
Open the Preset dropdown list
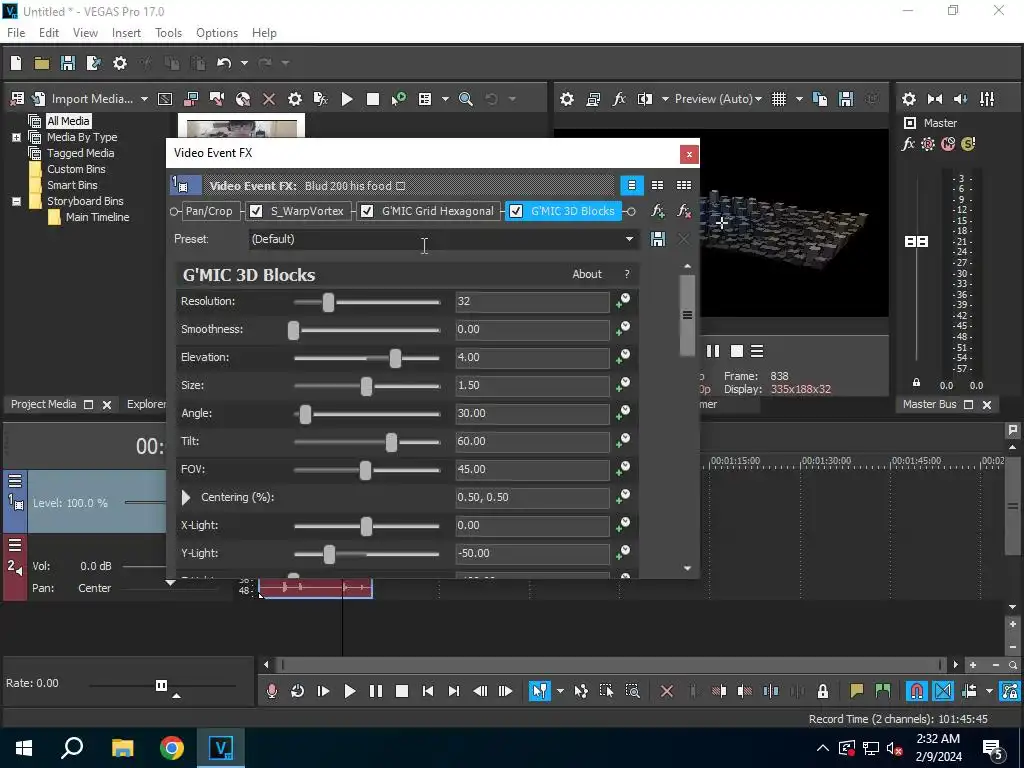(629, 239)
